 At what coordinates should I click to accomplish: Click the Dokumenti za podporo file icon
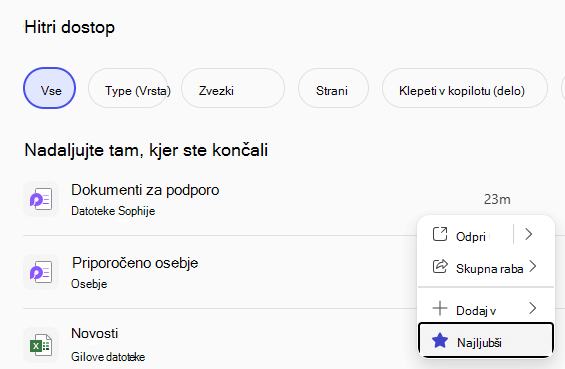[41, 199]
